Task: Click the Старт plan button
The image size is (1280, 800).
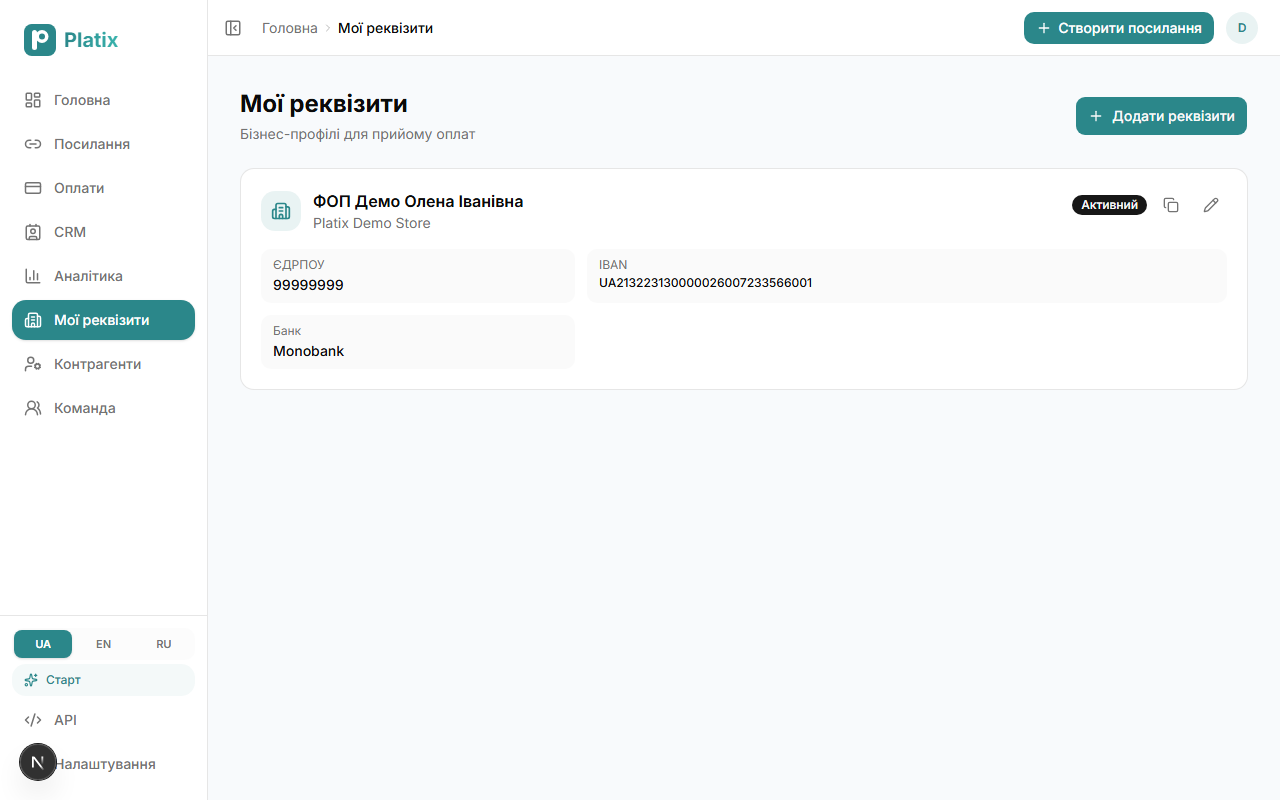Action: (103, 680)
